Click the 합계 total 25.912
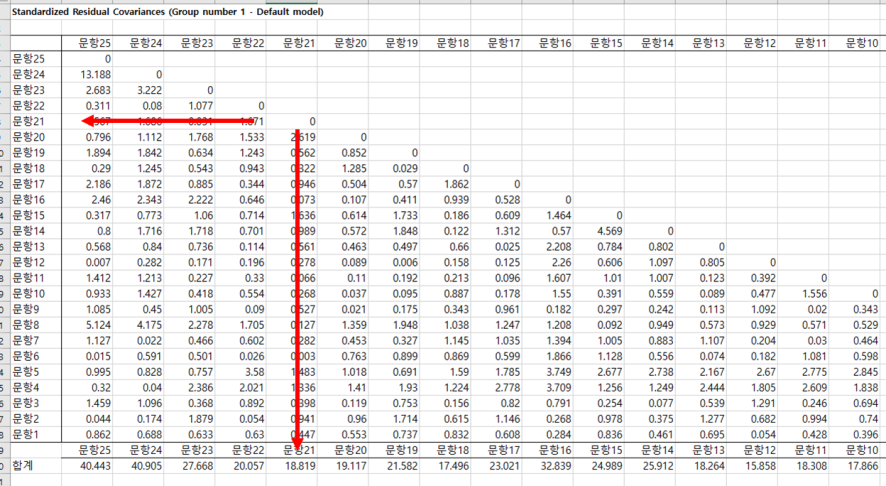Screen dimensions: 886x486 pos(658,466)
